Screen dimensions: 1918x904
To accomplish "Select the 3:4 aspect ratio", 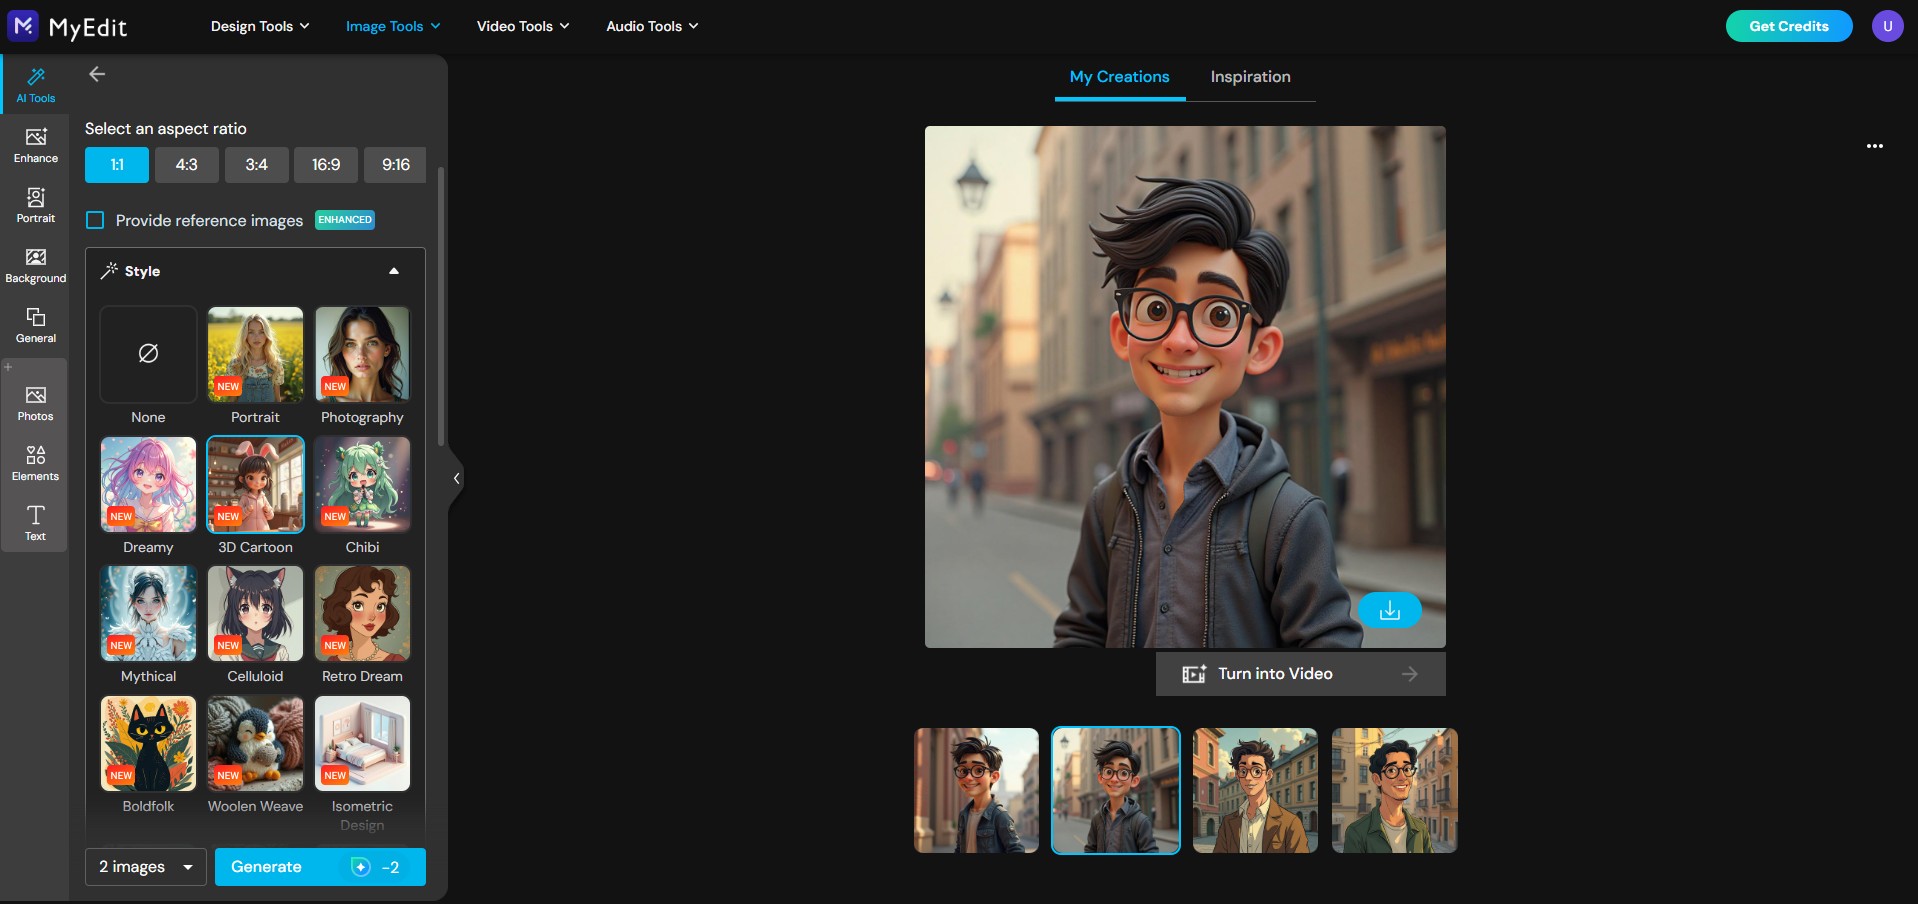I will point(256,164).
